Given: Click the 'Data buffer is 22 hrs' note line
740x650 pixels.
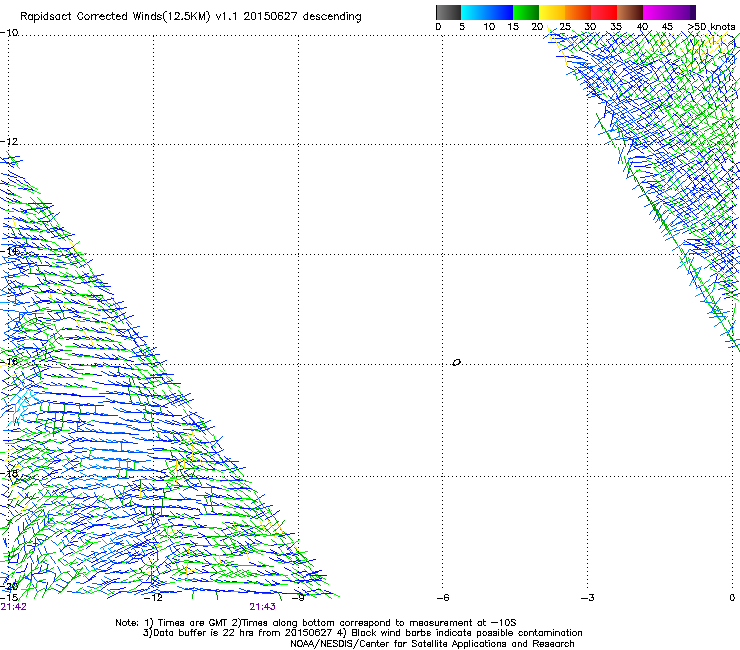Looking at the screenshot, I should [362, 633].
